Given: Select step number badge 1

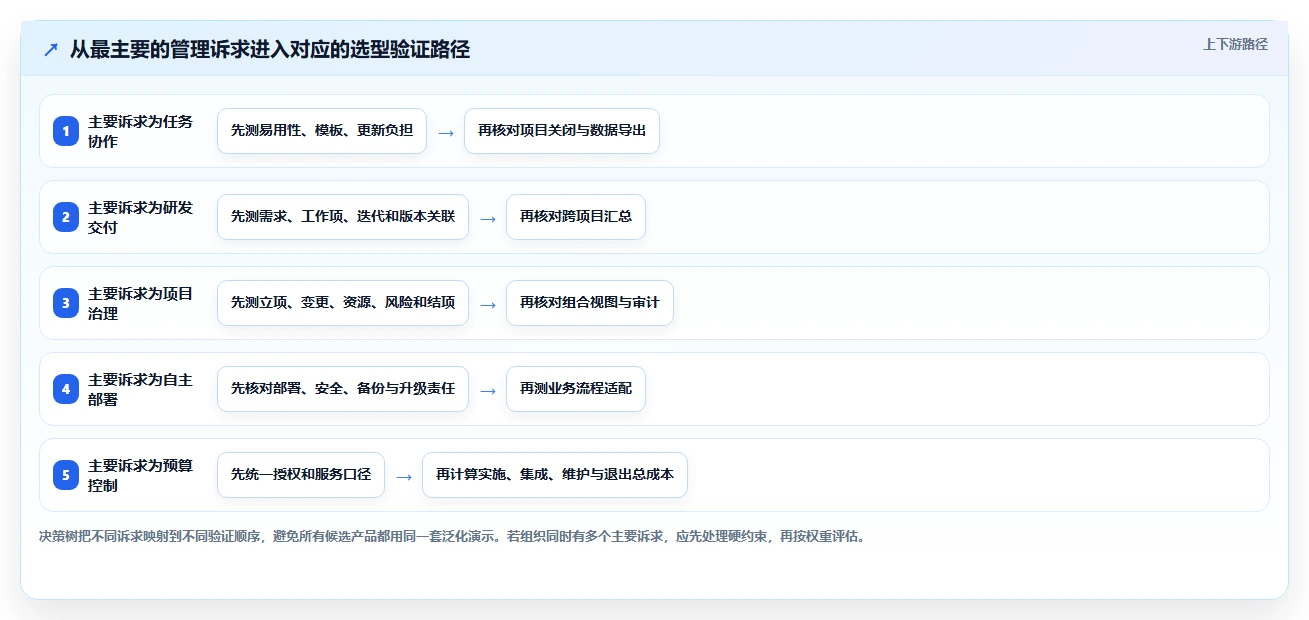Looking at the screenshot, I should tap(66, 131).
